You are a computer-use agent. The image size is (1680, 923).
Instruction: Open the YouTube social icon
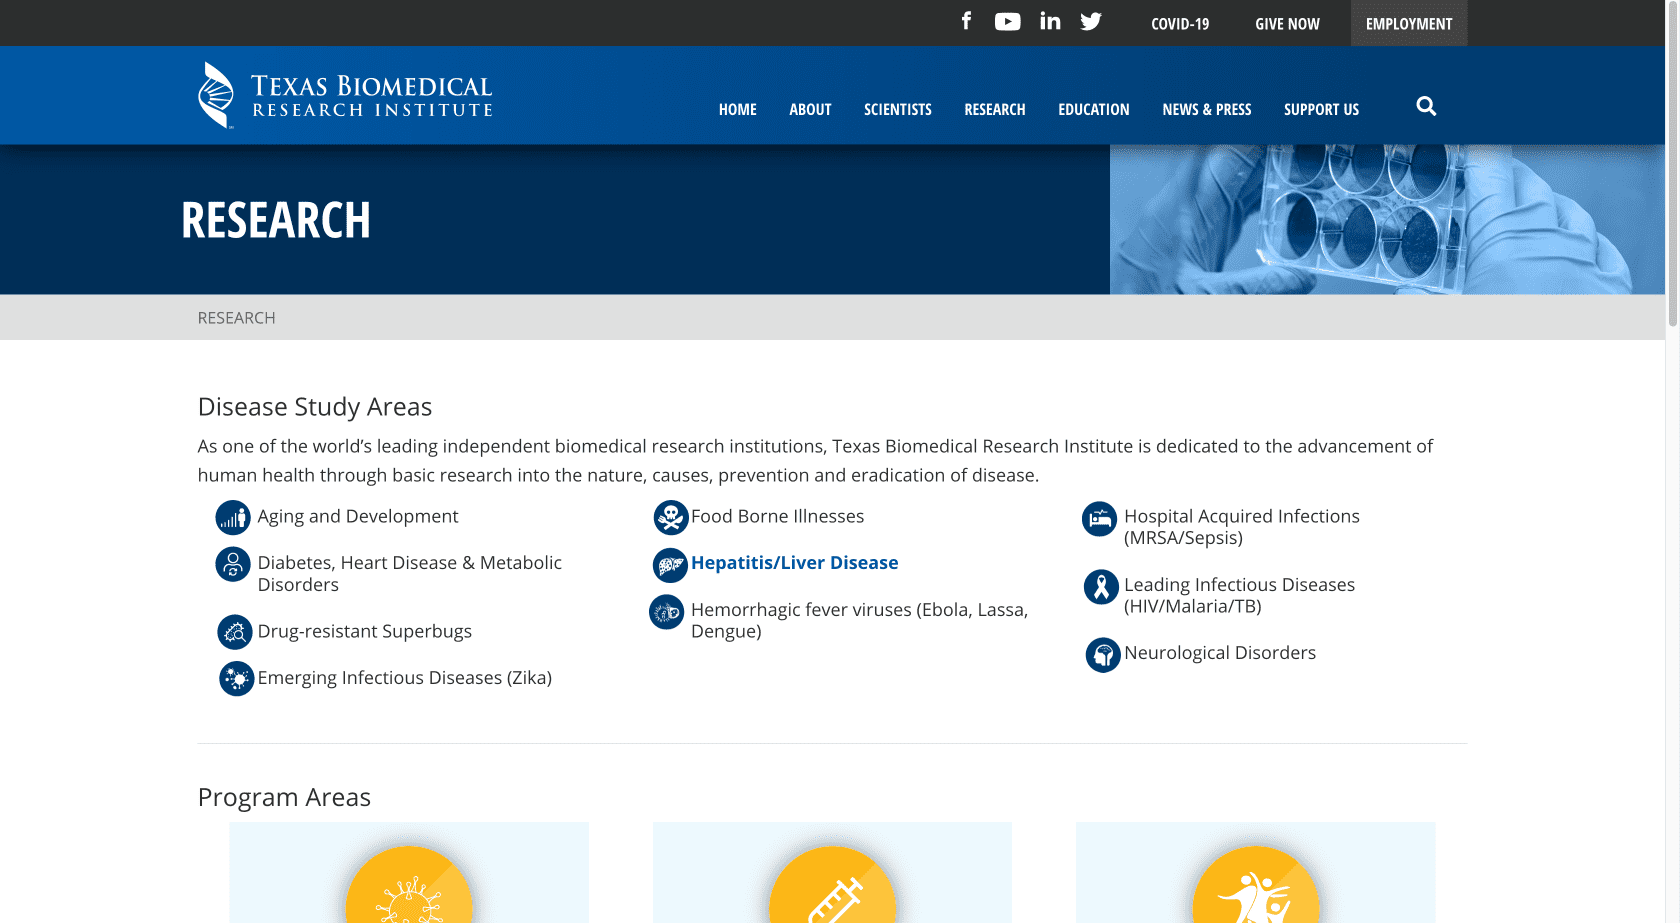click(x=1007, y=22)
